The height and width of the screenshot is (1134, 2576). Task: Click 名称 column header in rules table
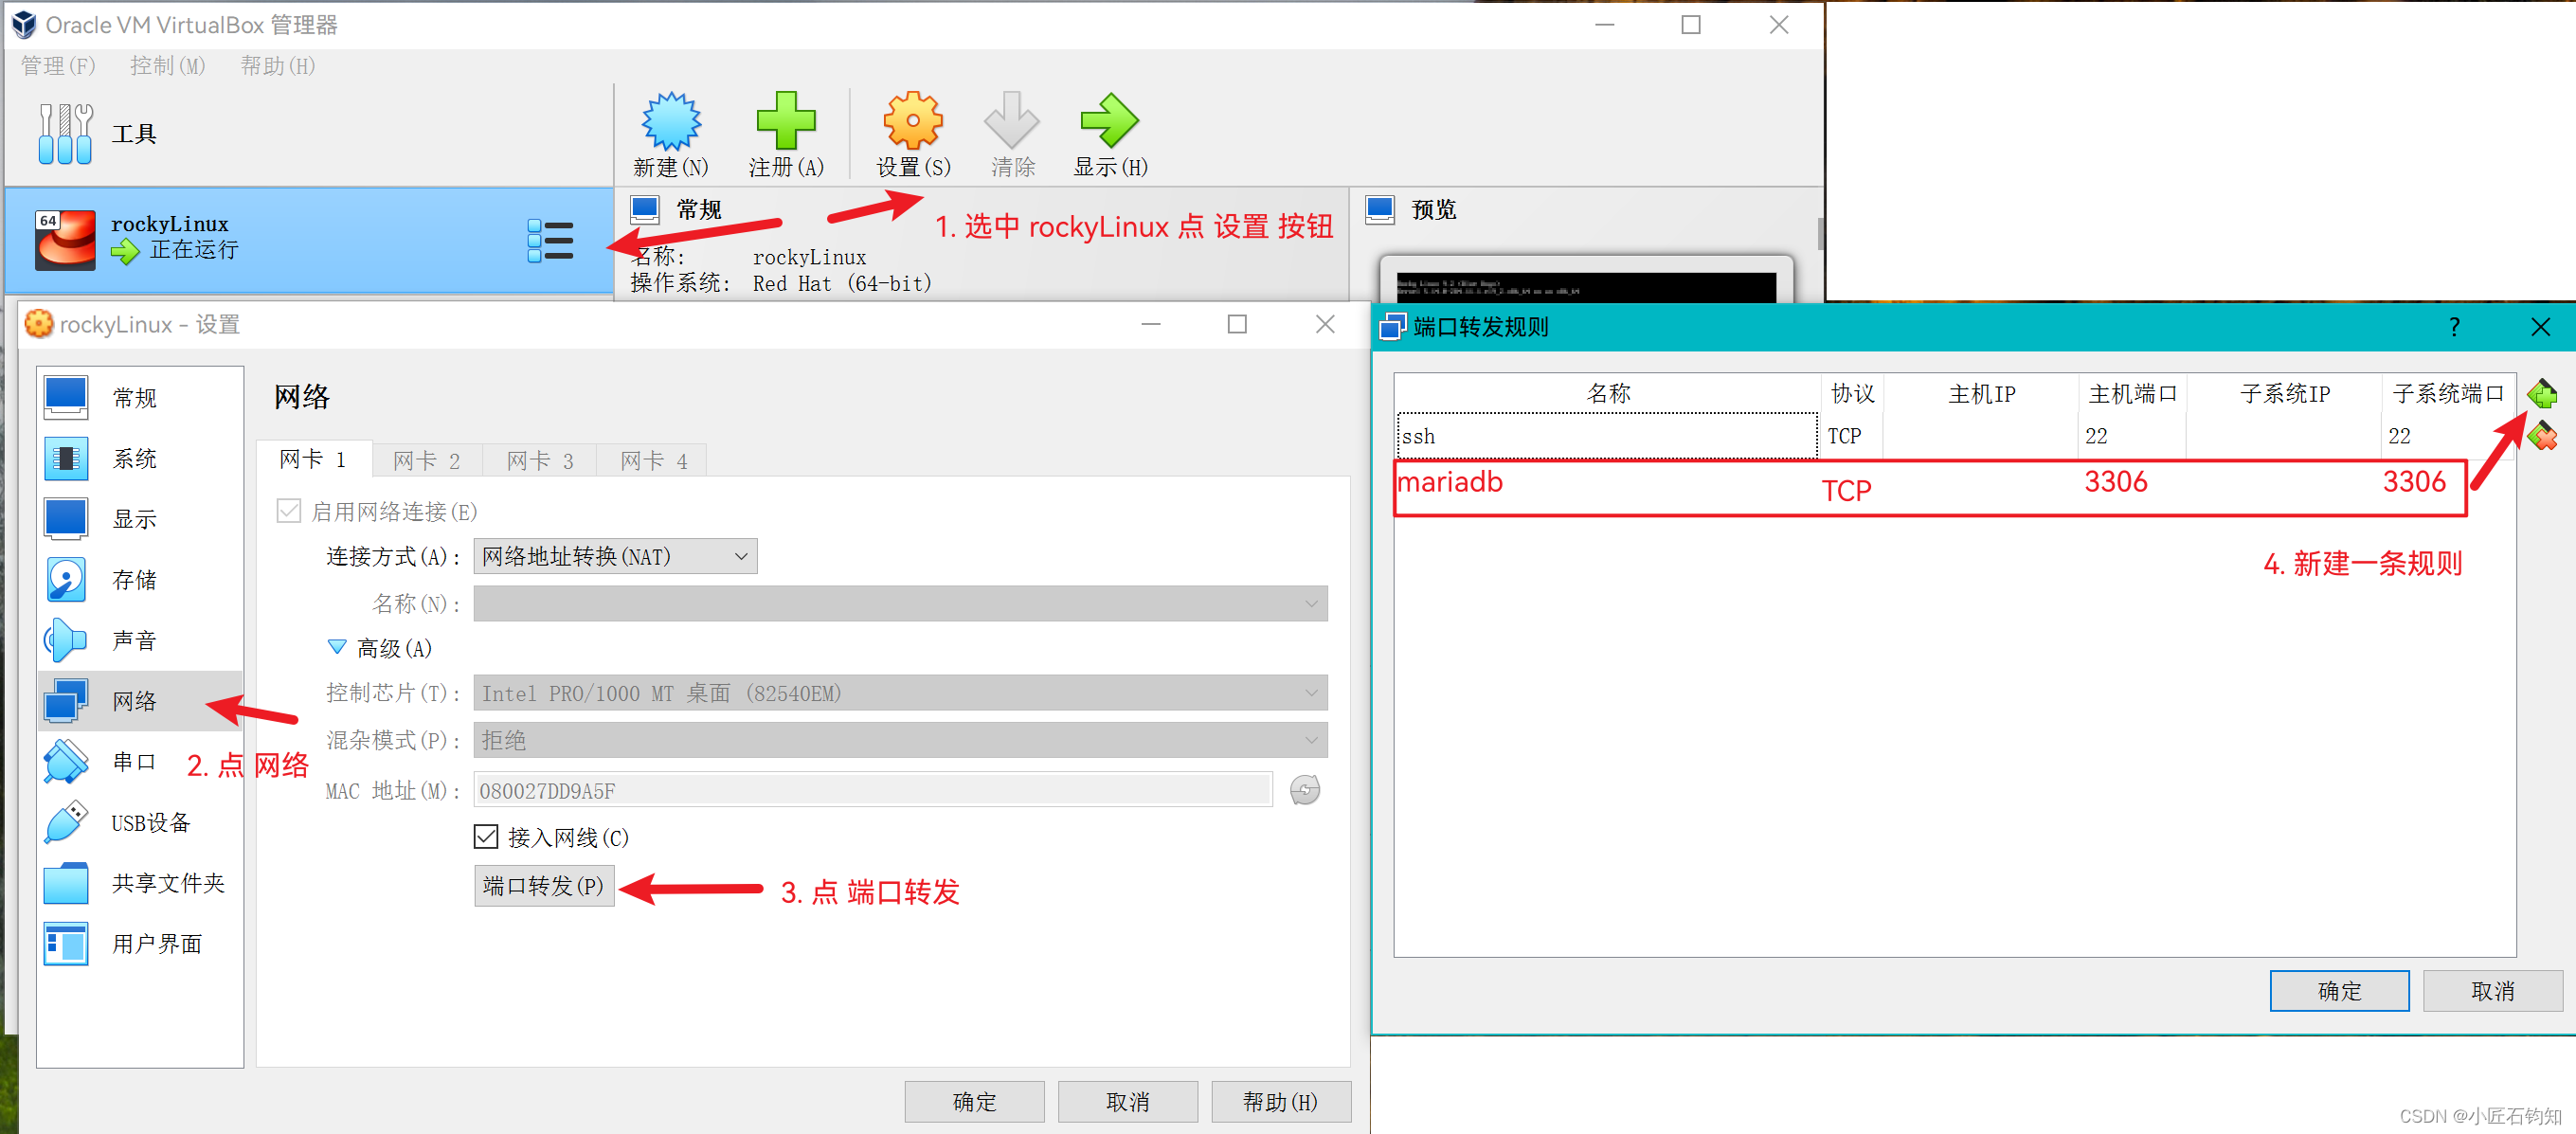click(1607, 394)
